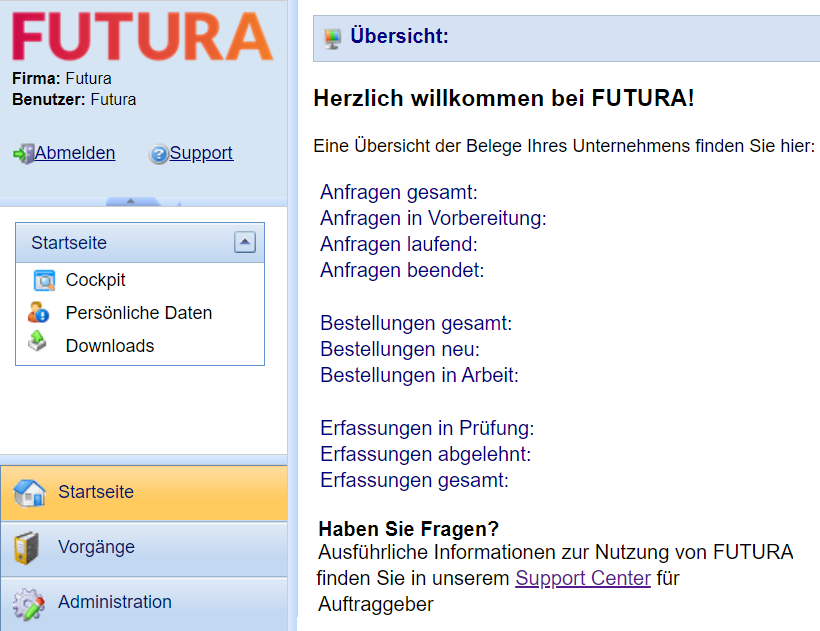This screenshot has width=820, height=631.
Task: Click the Cockpit magnifier icon
Action: coord(44,281)
